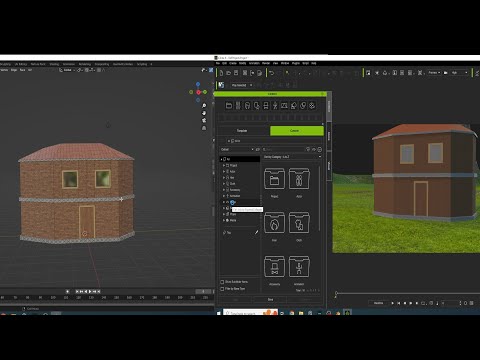
Task: Click the Windows Start button on taskbar
Action: tap(219, 313)
